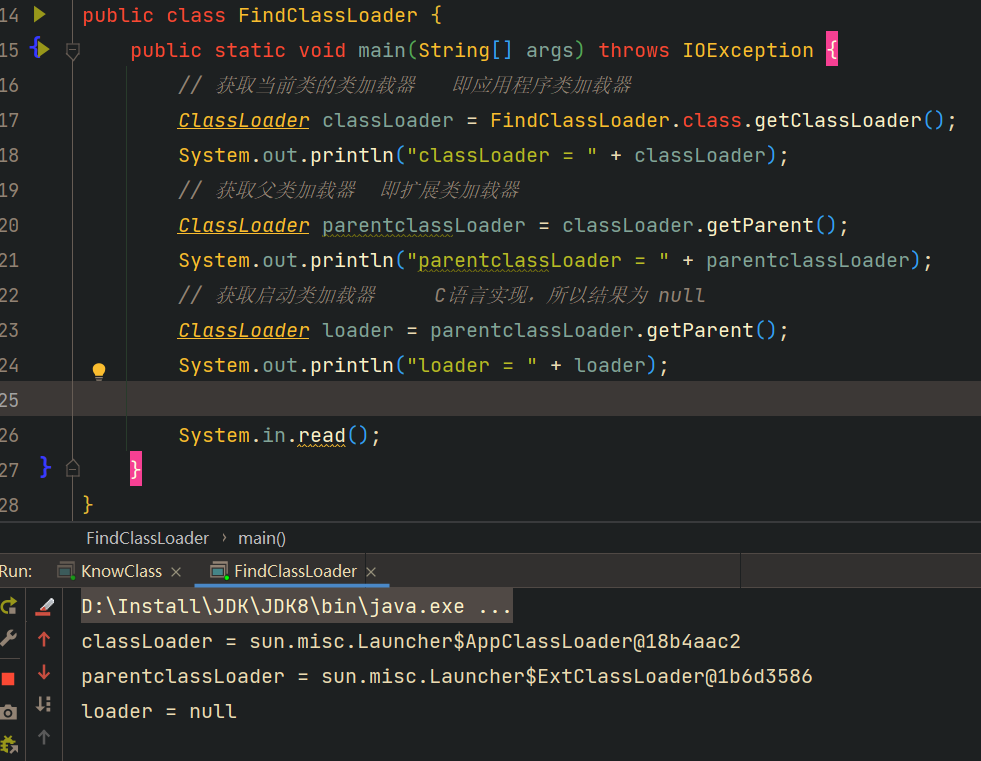
Task: Click the fold end marker on line 27
Action: (x=73, y=469)
